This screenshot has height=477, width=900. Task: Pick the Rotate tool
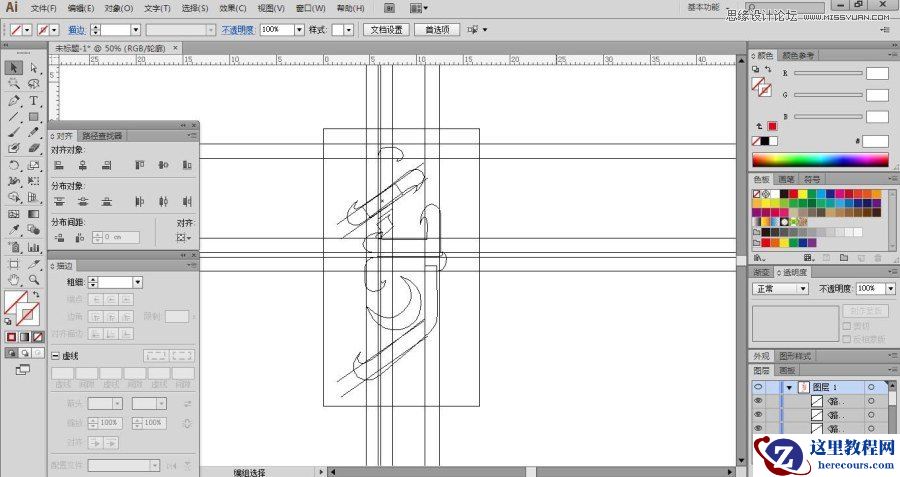click(14, 165)
